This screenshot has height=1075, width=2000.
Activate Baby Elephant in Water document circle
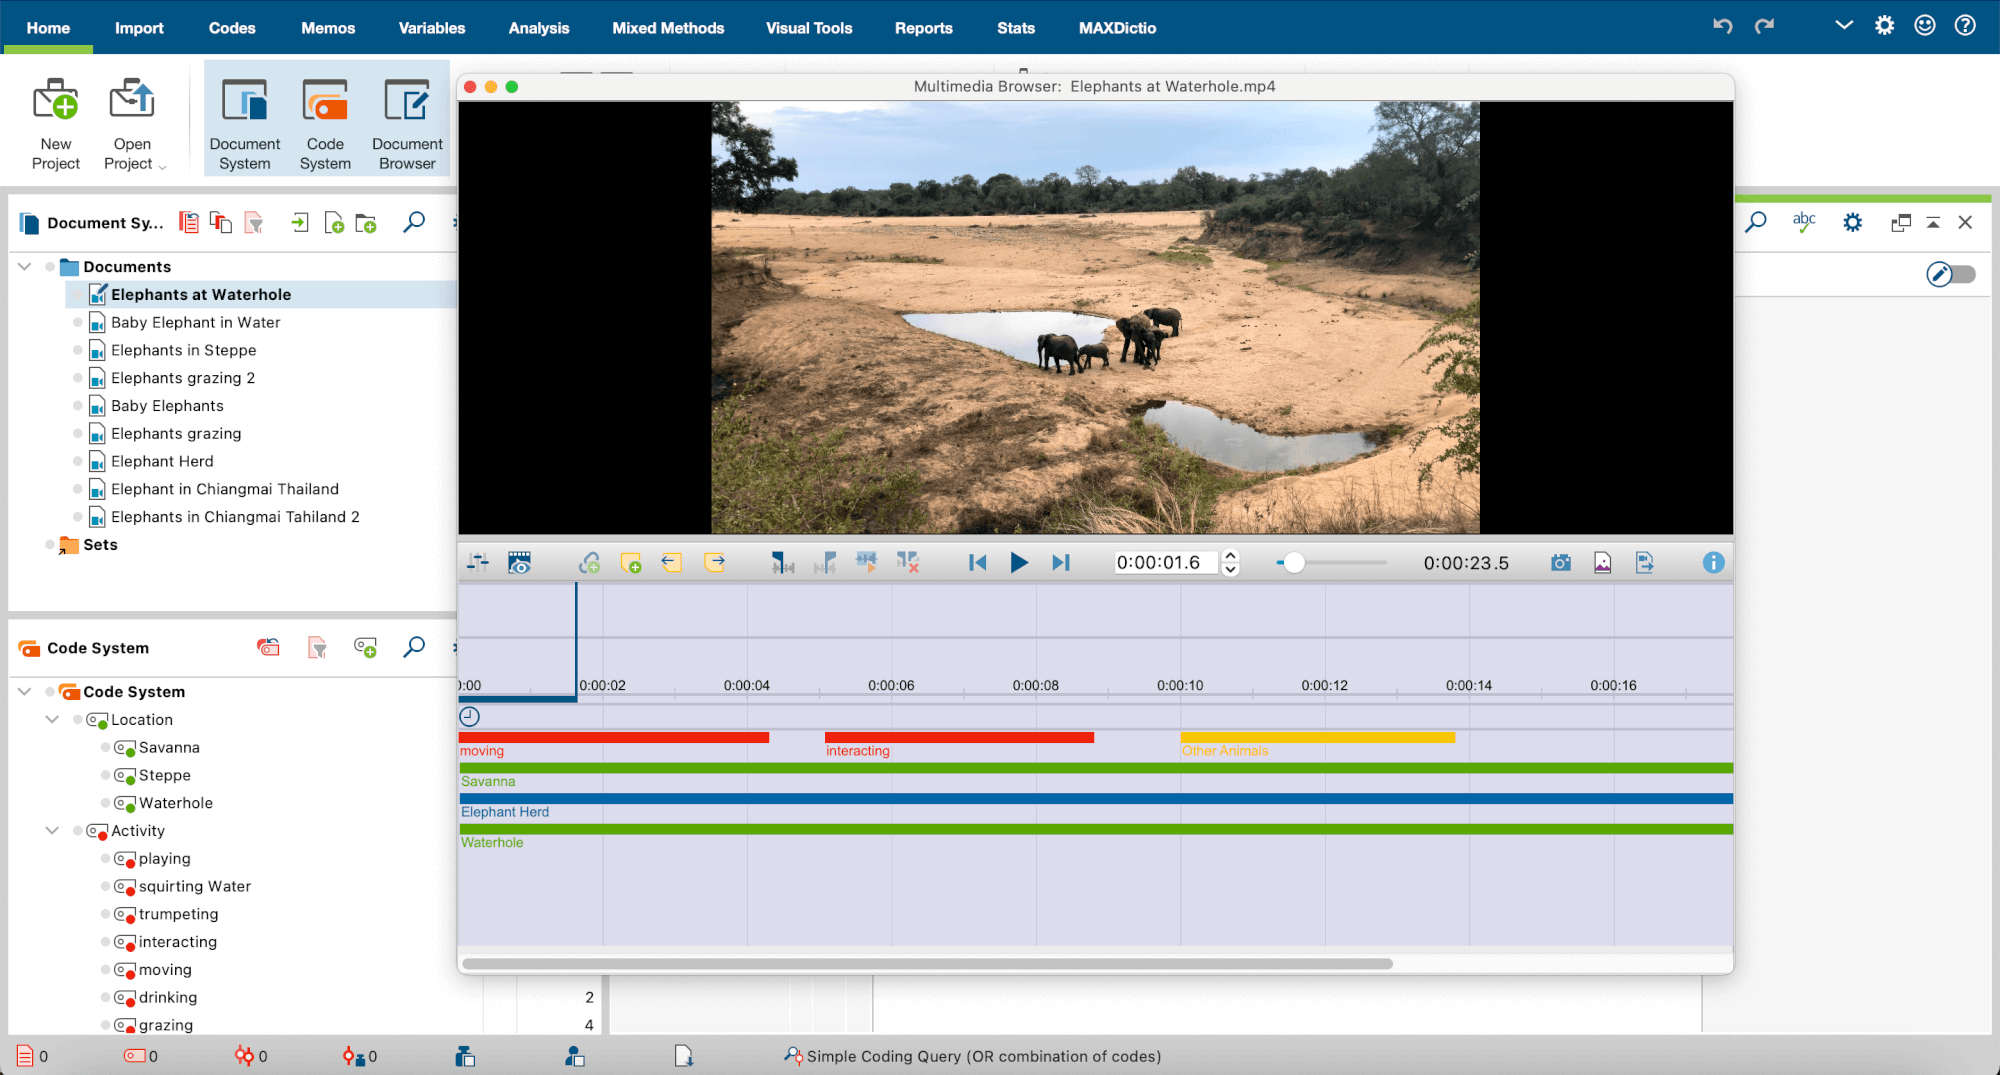[78, 322]
